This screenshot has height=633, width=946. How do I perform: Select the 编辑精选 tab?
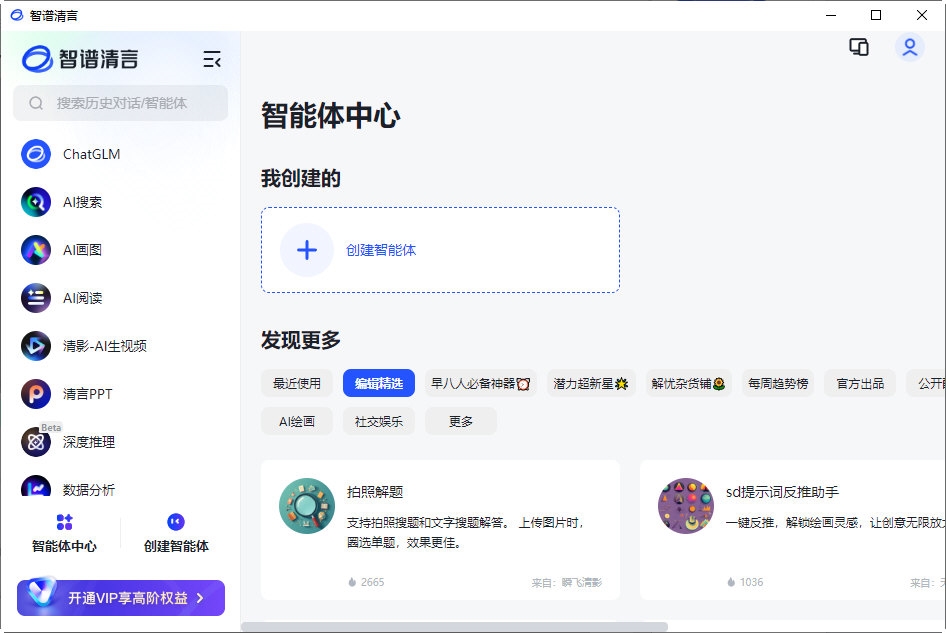pos(379,383)
